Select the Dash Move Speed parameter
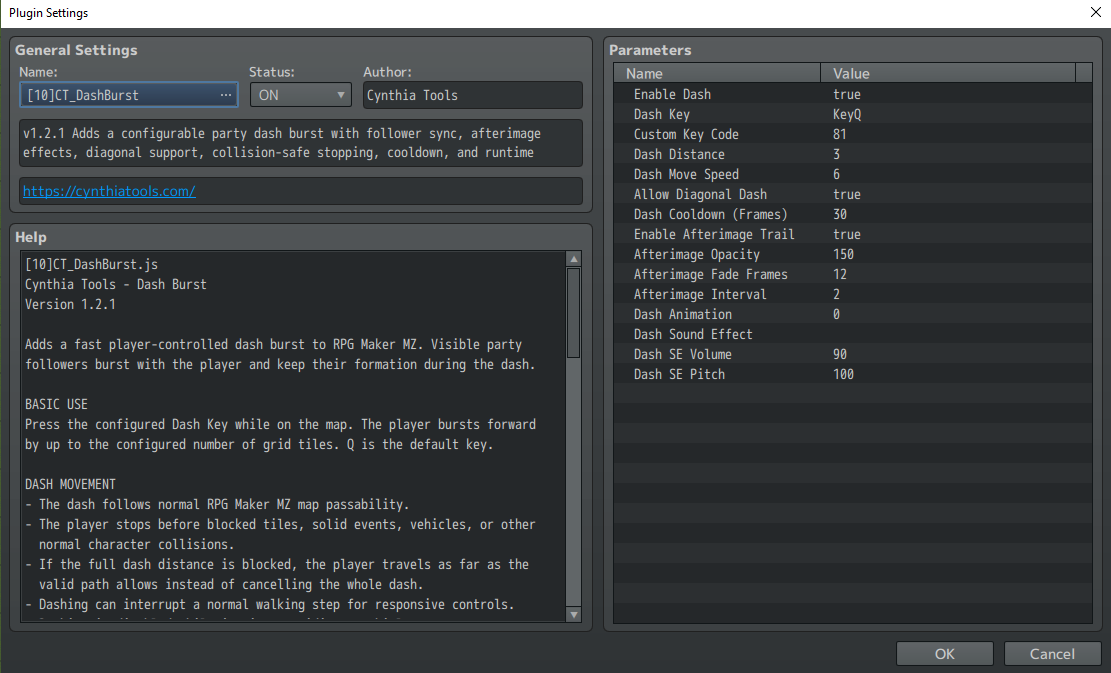The image size is (1111, 673). 853,174
